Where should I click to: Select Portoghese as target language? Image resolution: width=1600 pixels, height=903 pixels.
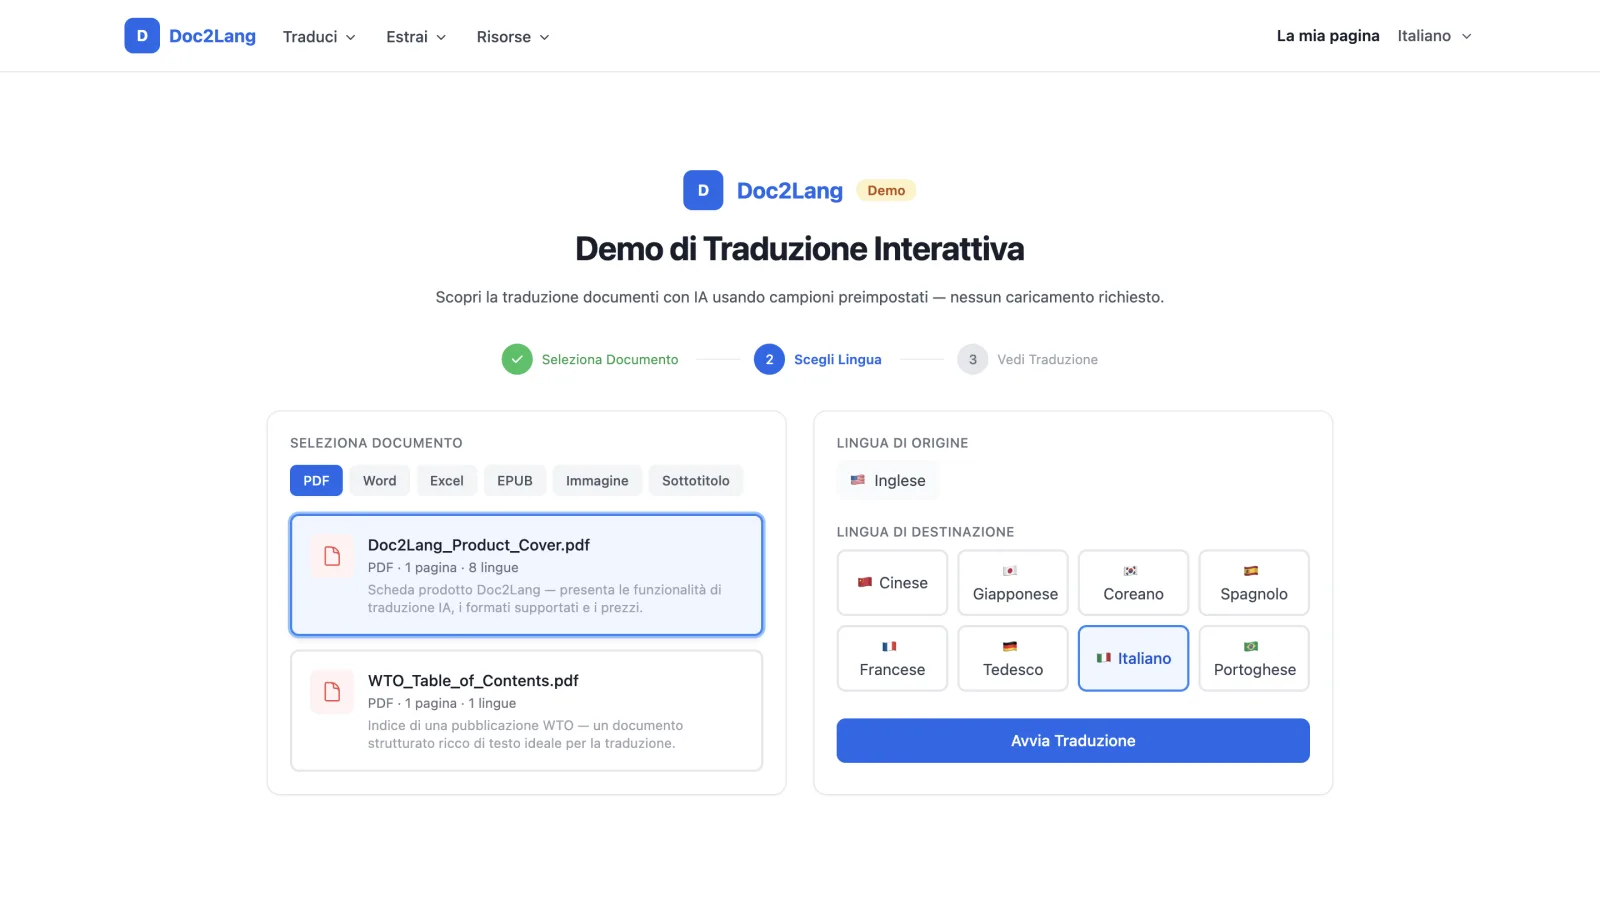(1254, 658)
